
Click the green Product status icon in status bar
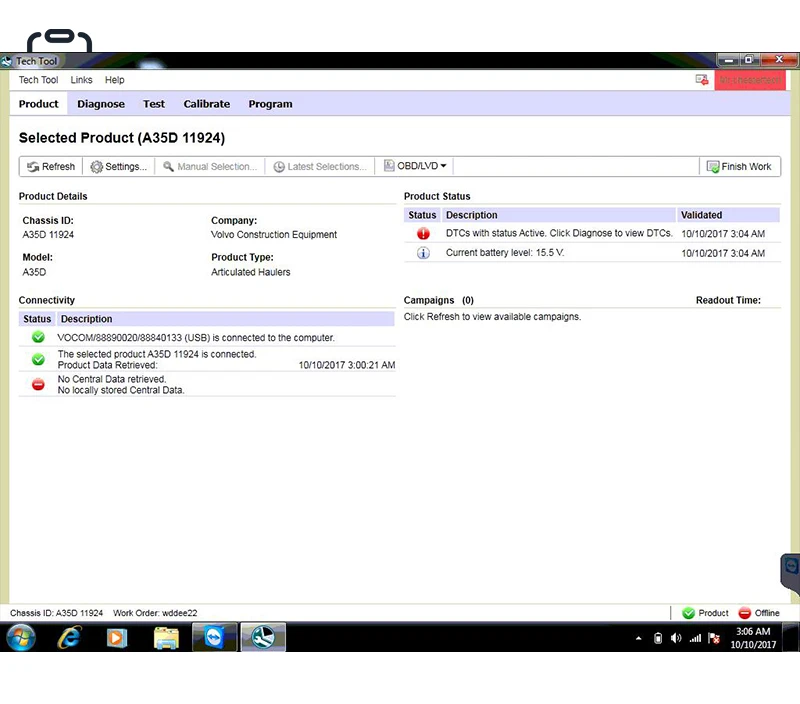[x=688, y=613]
